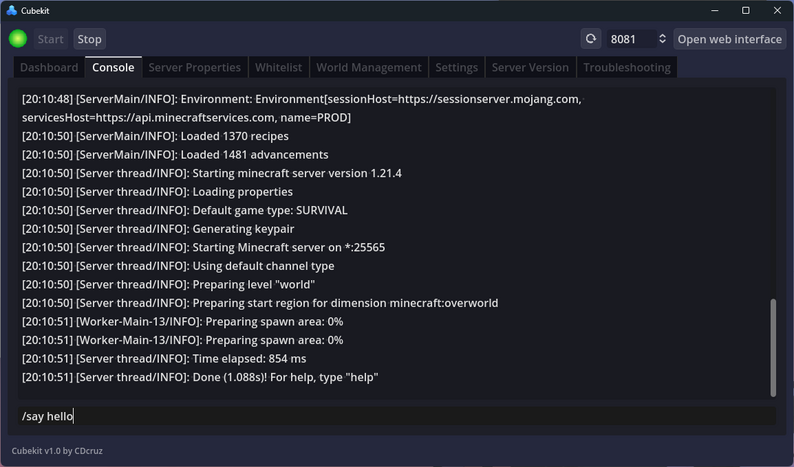Maximize the Cubekit window
This screenshot has width=794, height=467.
tap(745, 10)
